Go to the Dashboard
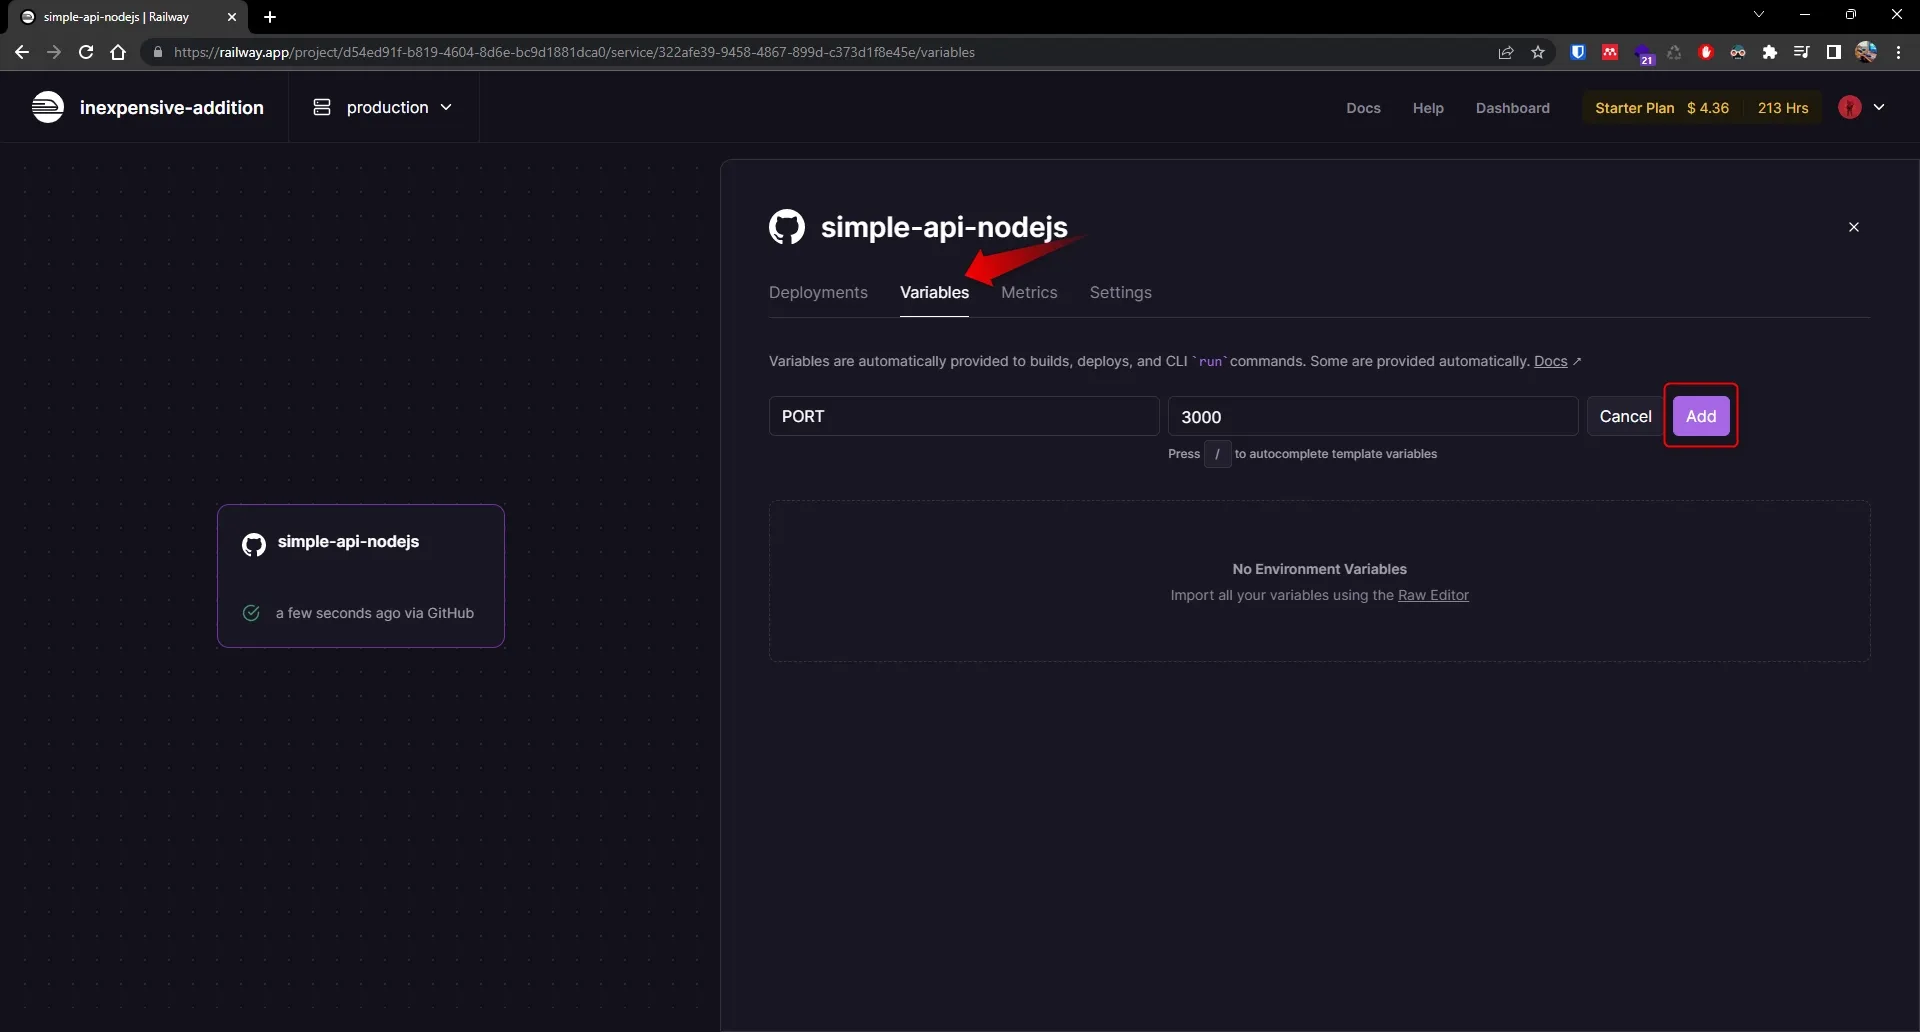The image size is (1920, 1032). tap(1512, 108)
